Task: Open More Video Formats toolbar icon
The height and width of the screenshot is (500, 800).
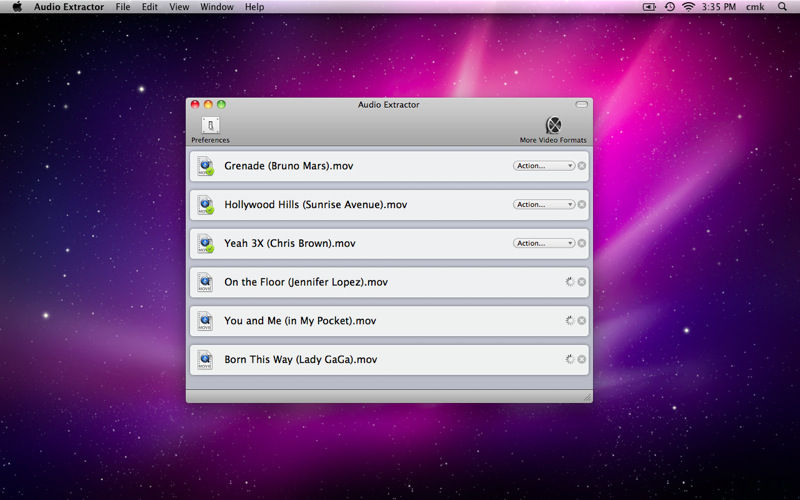Action: [x=553, y=125]
